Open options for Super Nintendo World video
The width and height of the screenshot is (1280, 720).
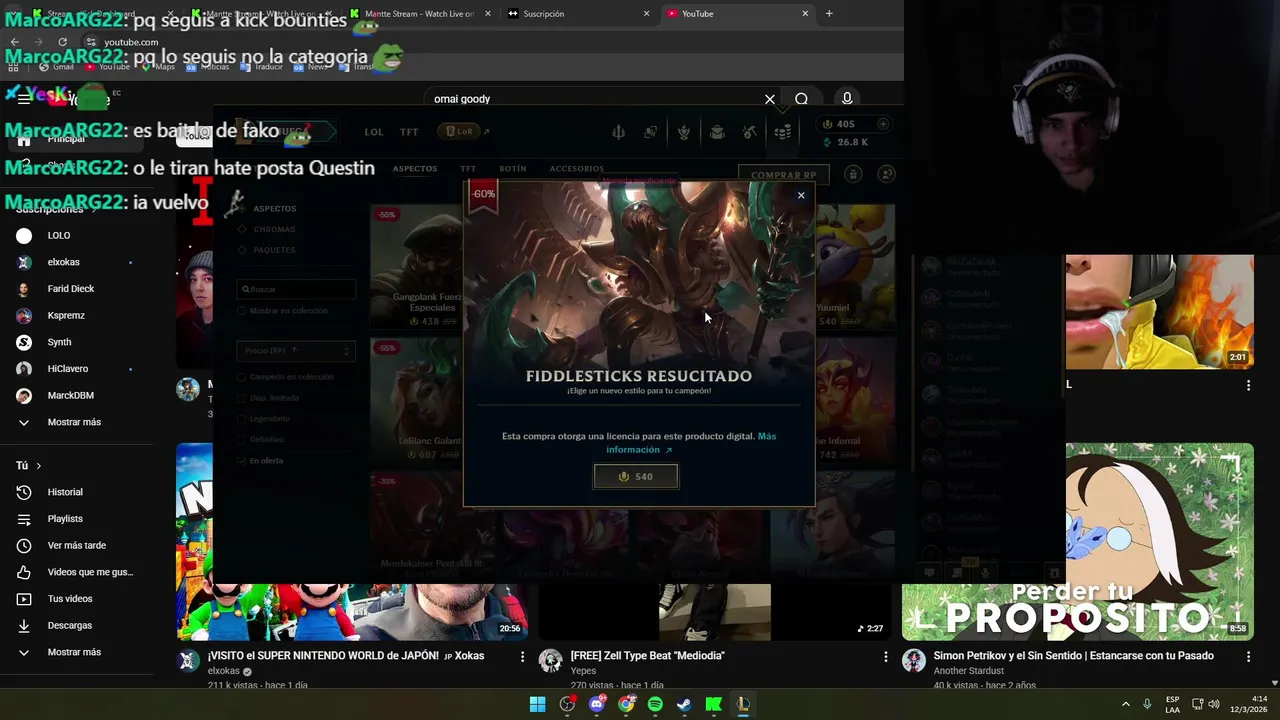click(x=522, y=657)
